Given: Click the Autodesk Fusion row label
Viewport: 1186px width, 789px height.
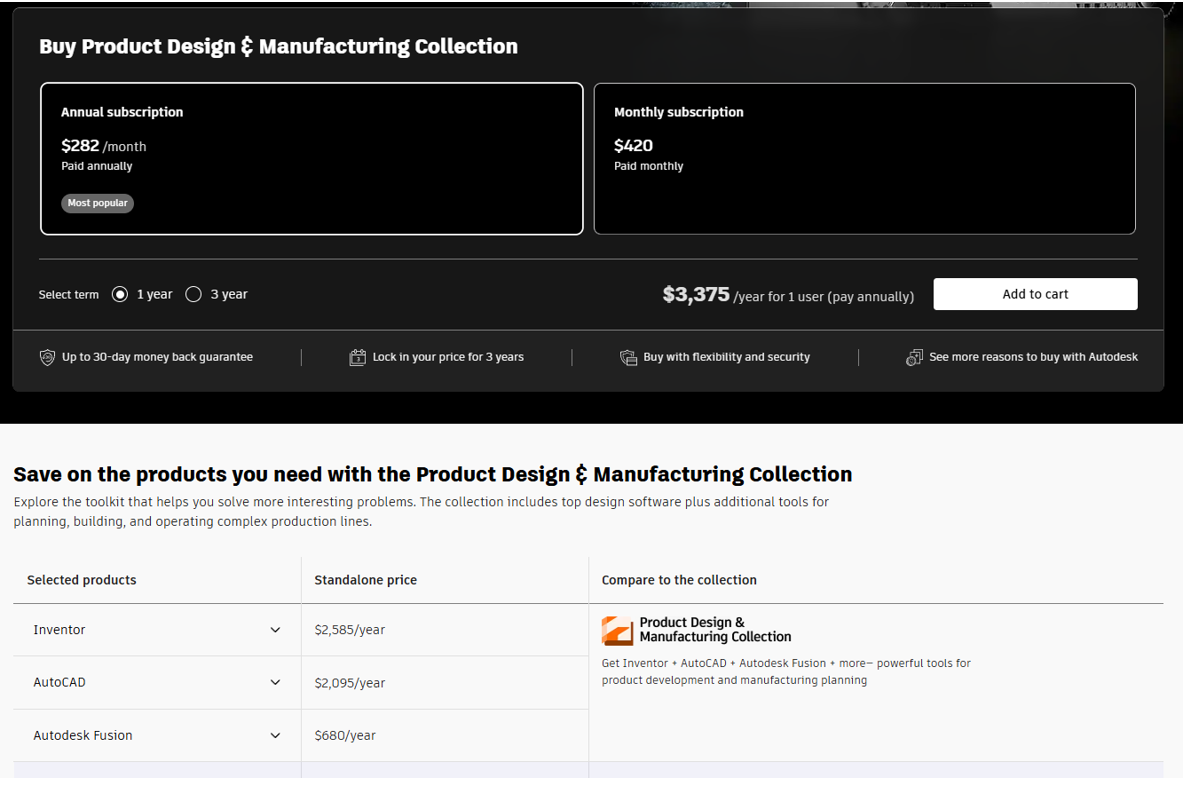Looking at the screenshot, I should pos(82,735).
